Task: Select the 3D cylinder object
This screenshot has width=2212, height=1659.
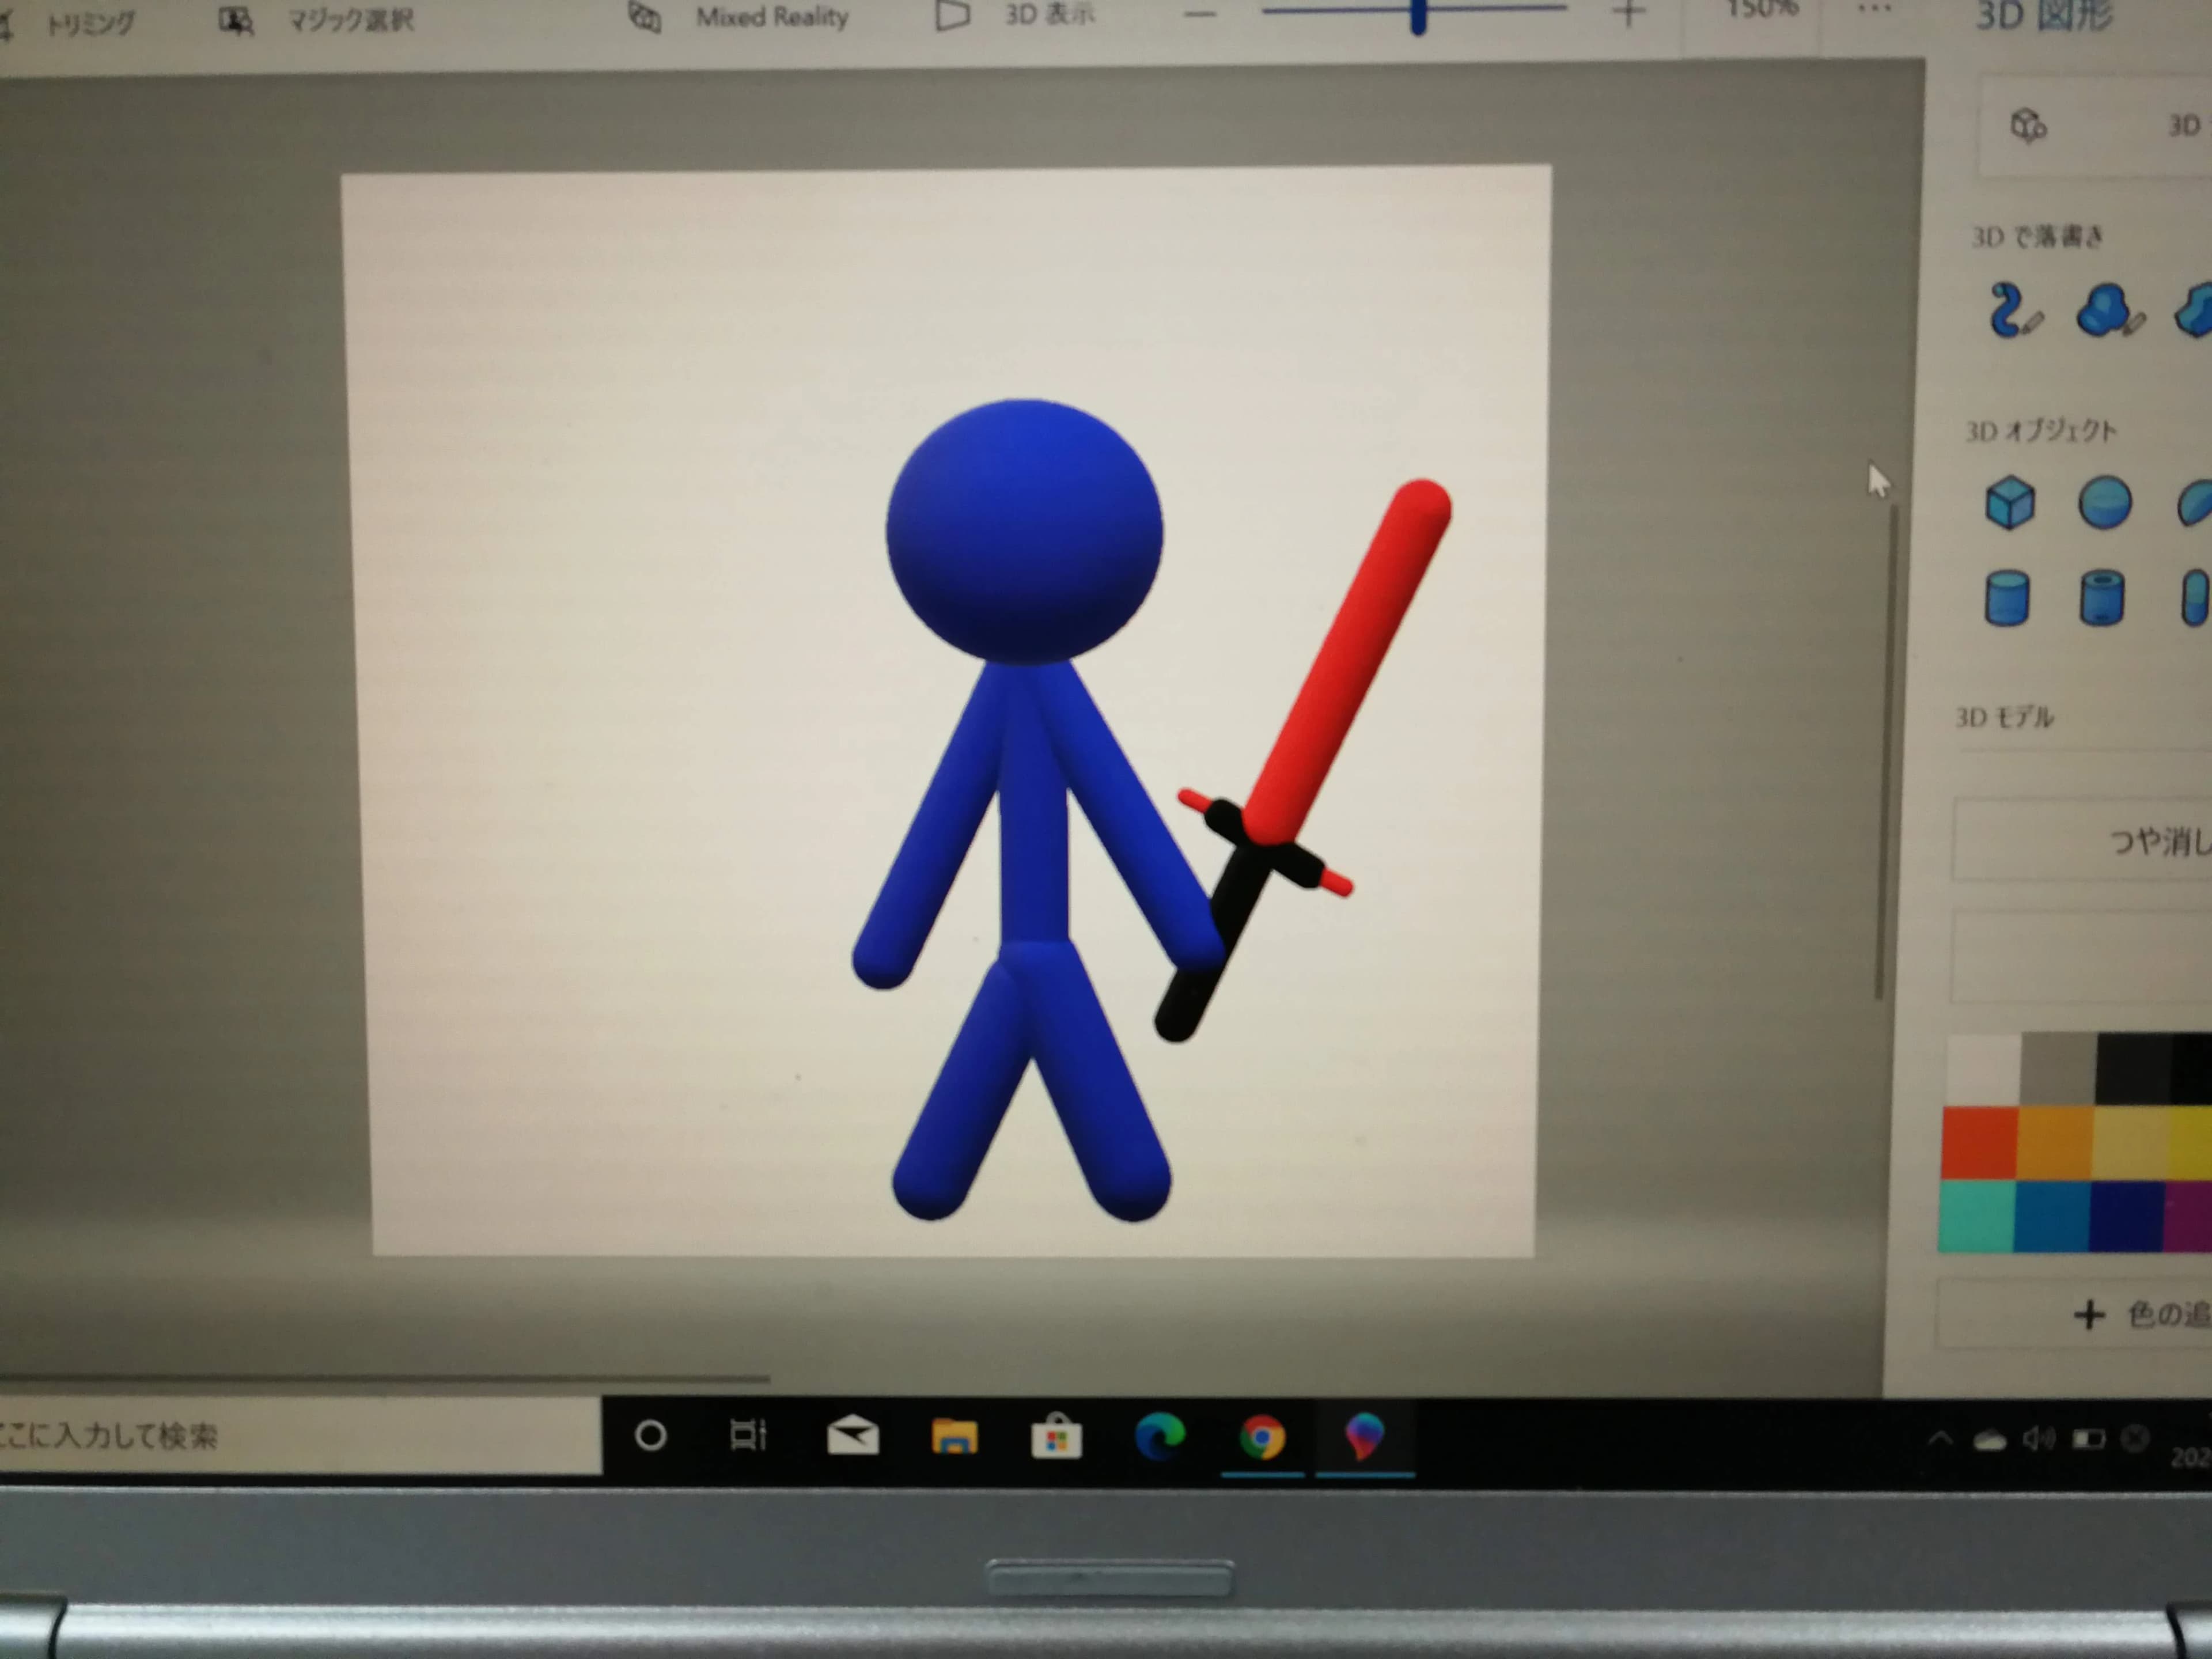Action: 2006,598
